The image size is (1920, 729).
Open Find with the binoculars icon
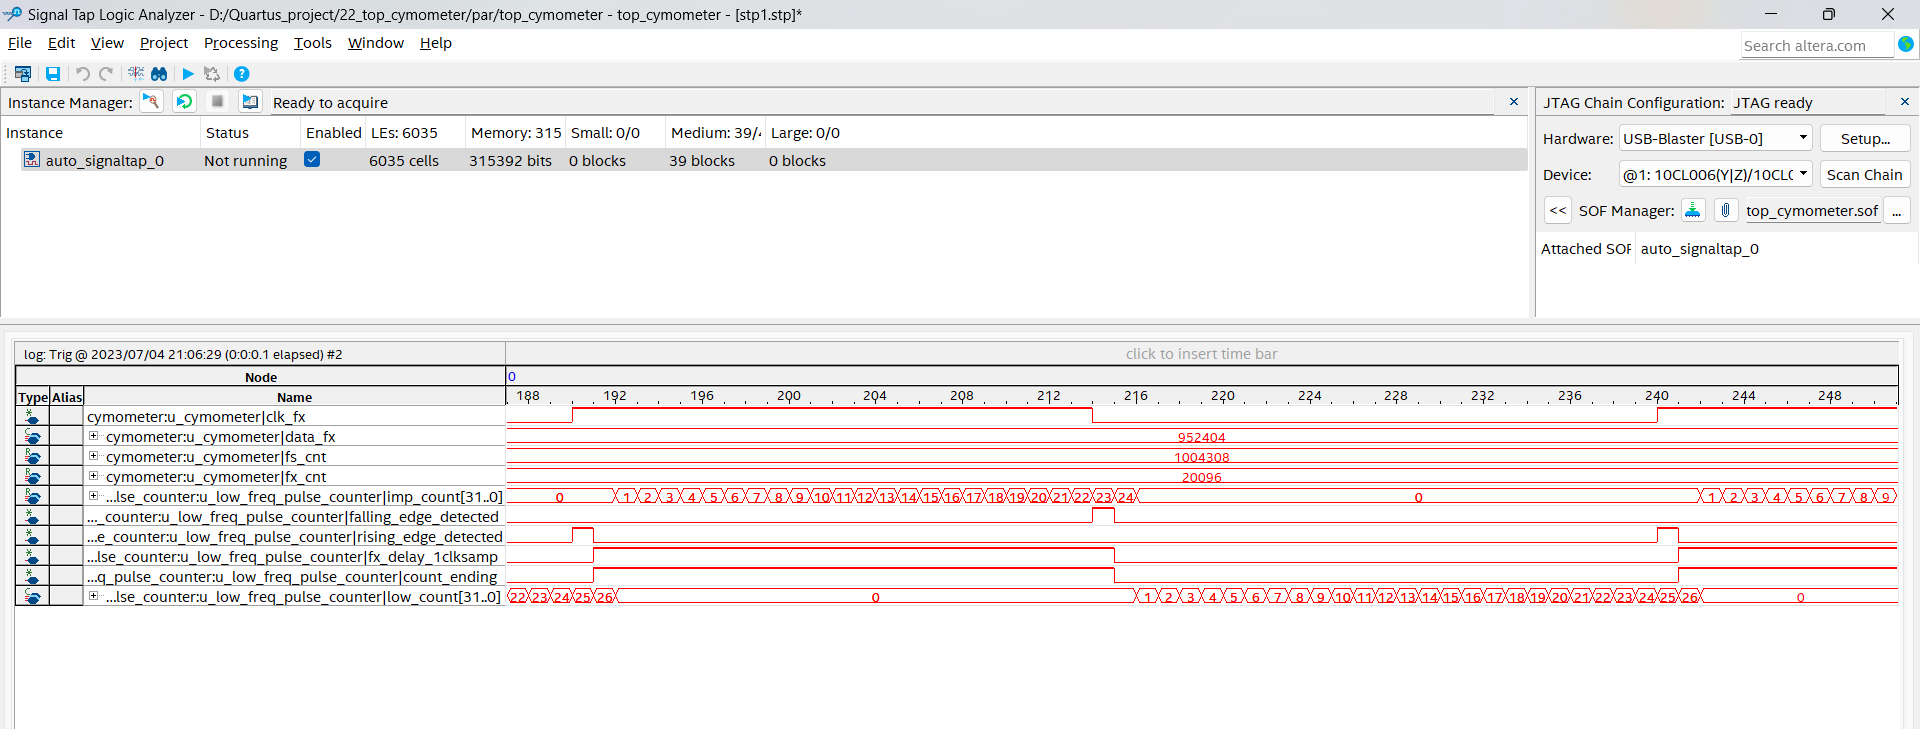[x=159, y=74]
